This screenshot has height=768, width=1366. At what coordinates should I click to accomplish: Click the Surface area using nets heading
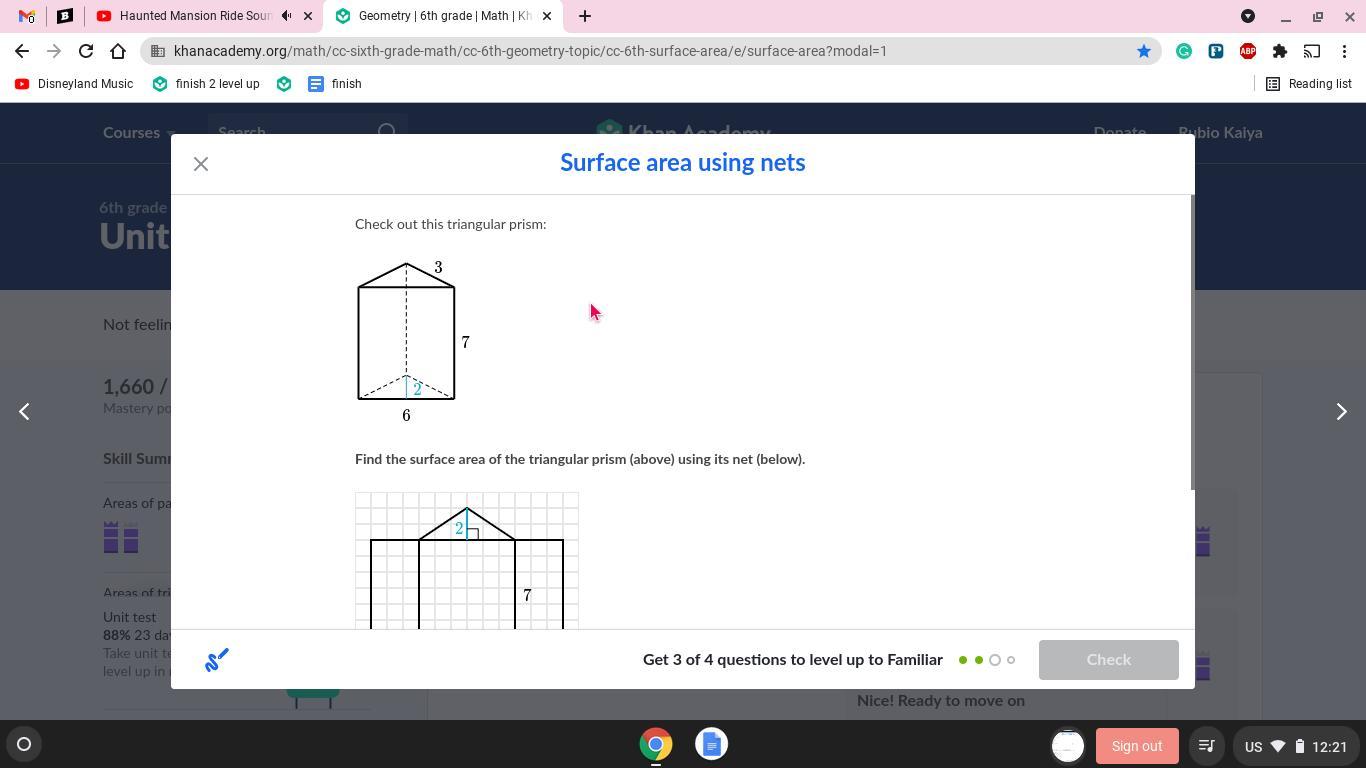(x=683, y=163)
